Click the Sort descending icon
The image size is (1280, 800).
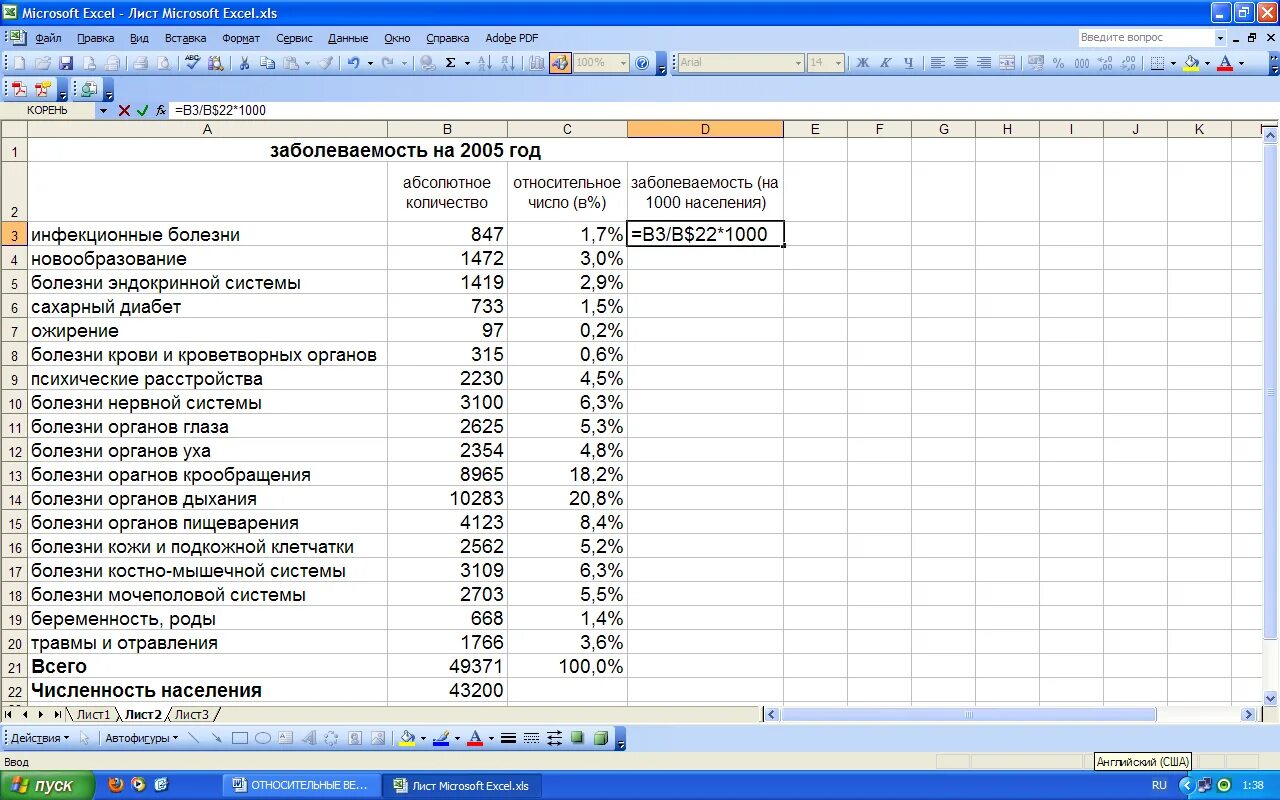507,63
